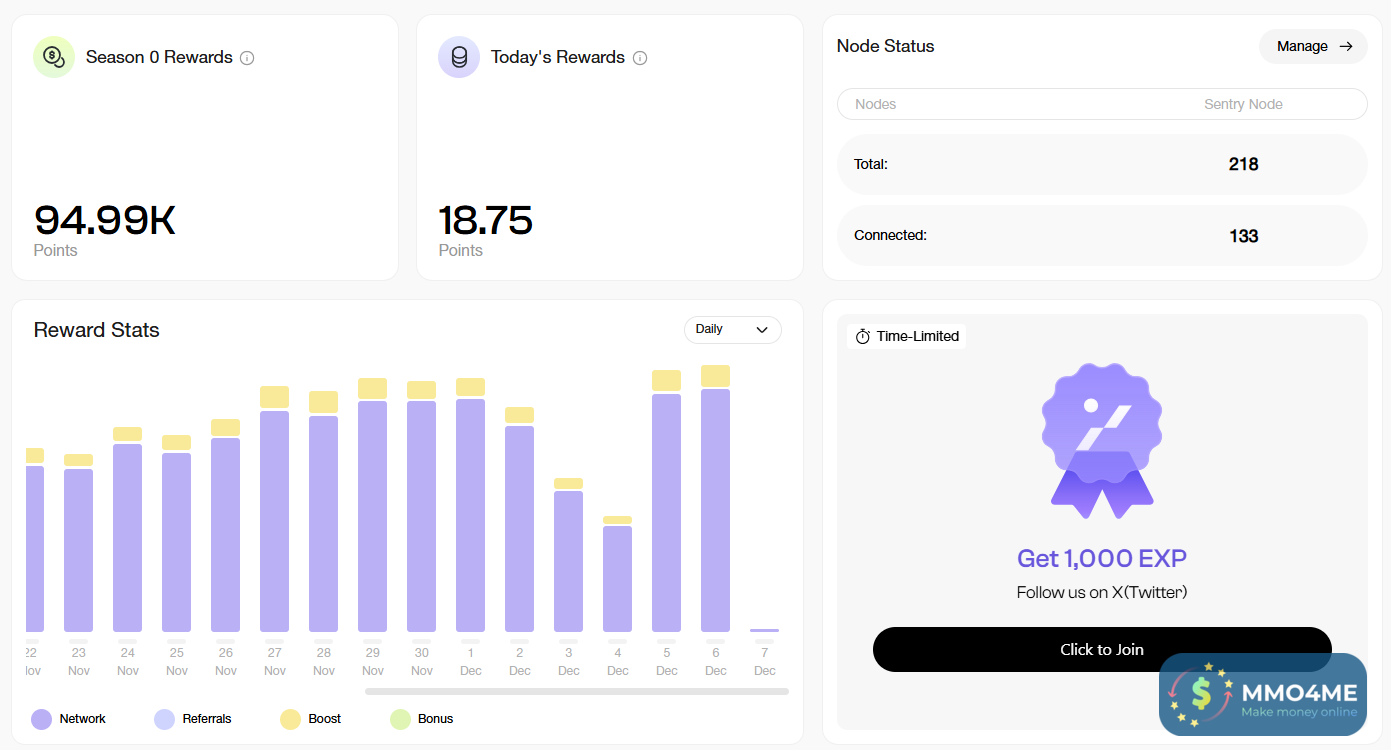Click the 5 Dec date label

[667, 661]
